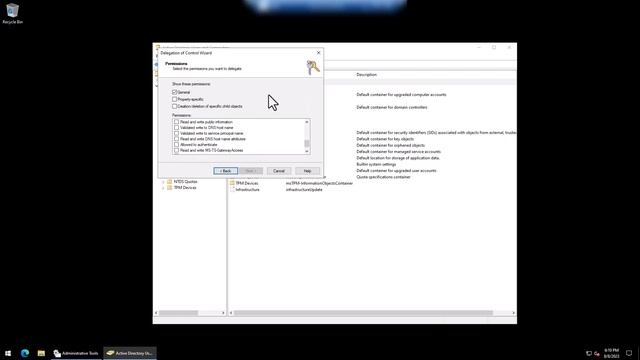
Task: Open the notification center icon
Action: point(629,353)
